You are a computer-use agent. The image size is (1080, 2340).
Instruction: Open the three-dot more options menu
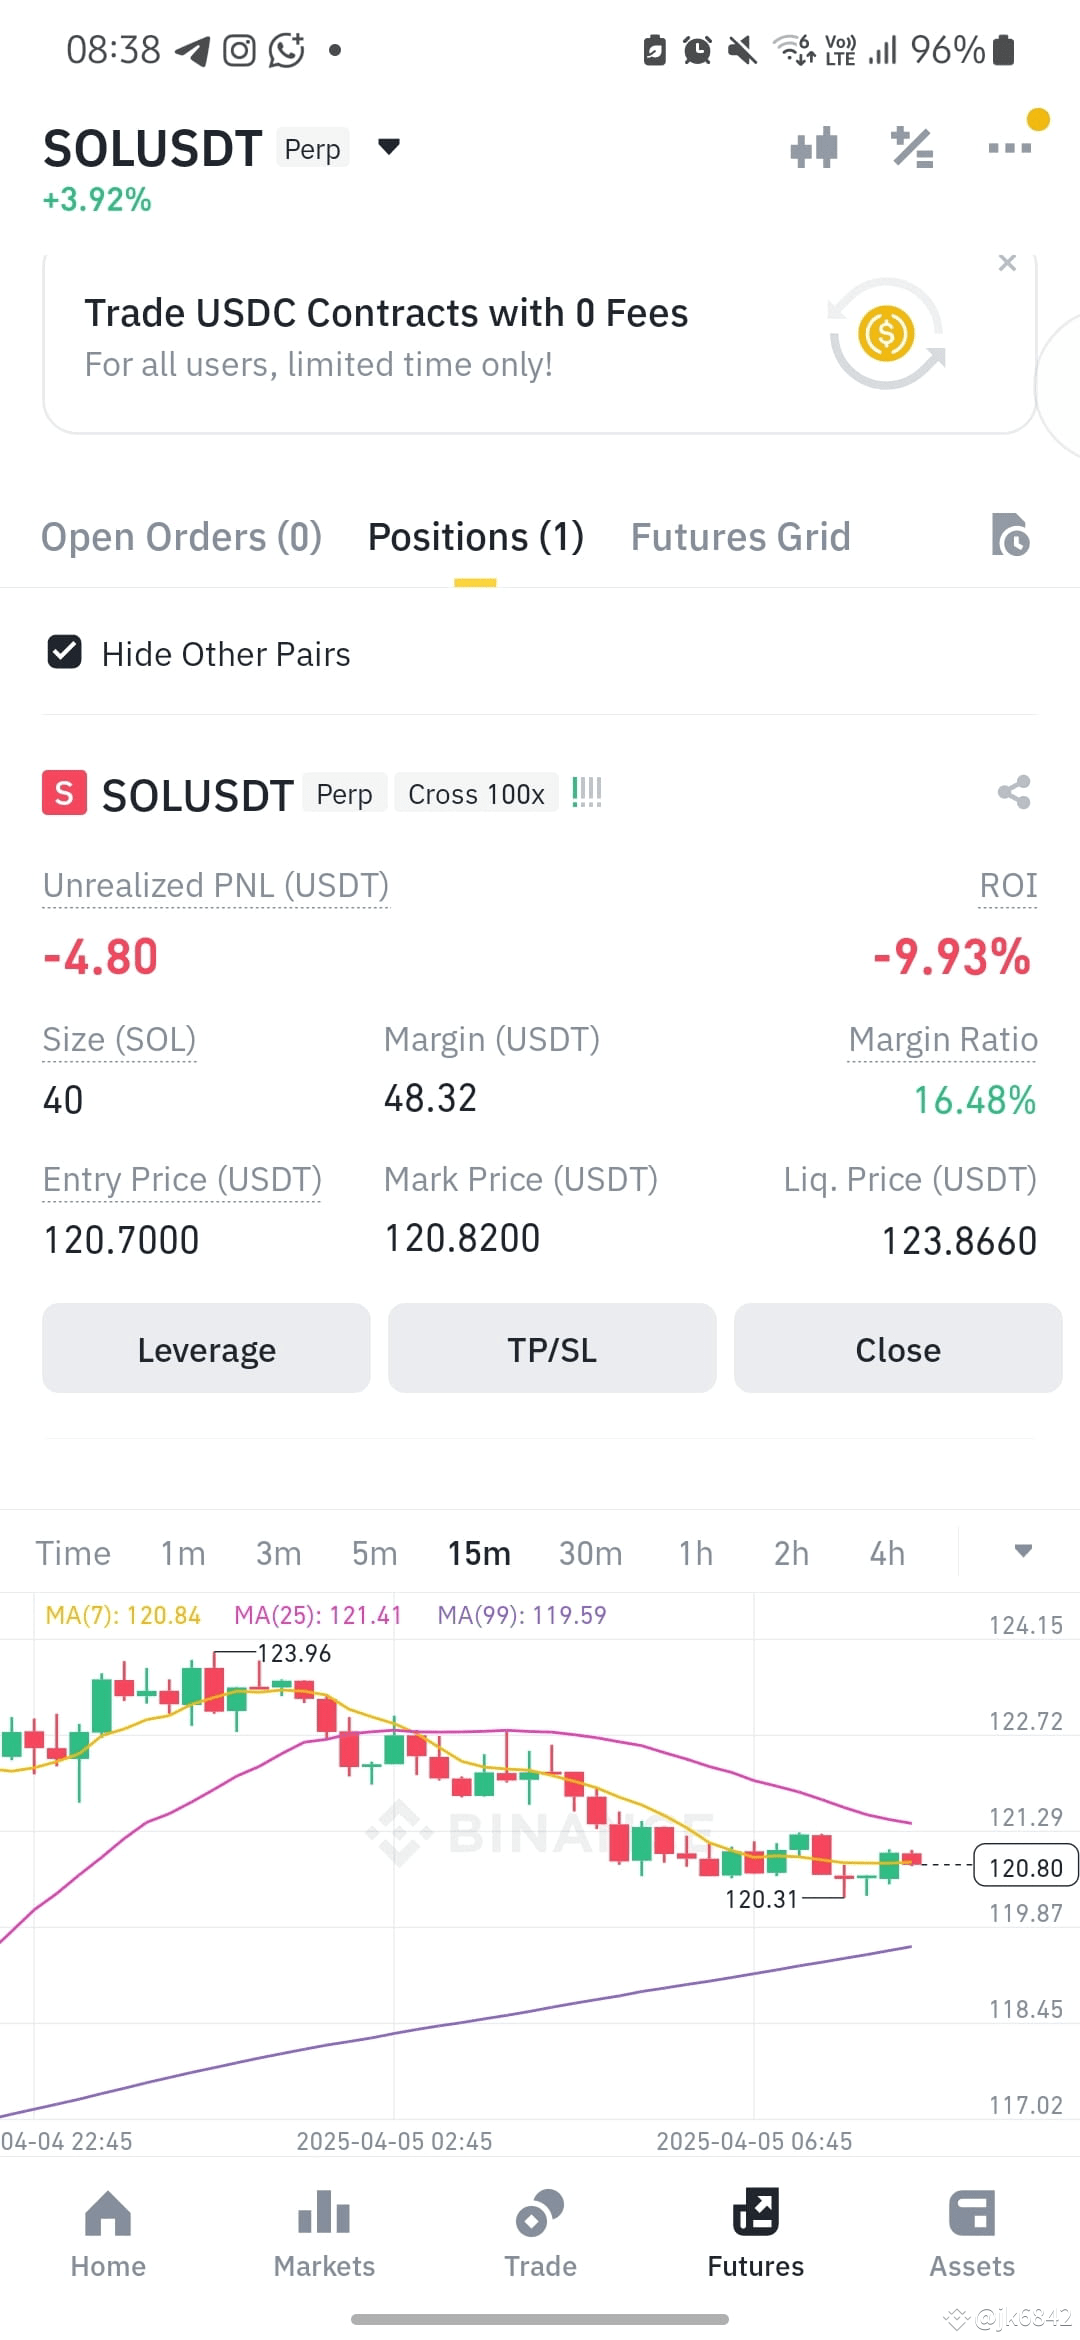[1009, 148]
